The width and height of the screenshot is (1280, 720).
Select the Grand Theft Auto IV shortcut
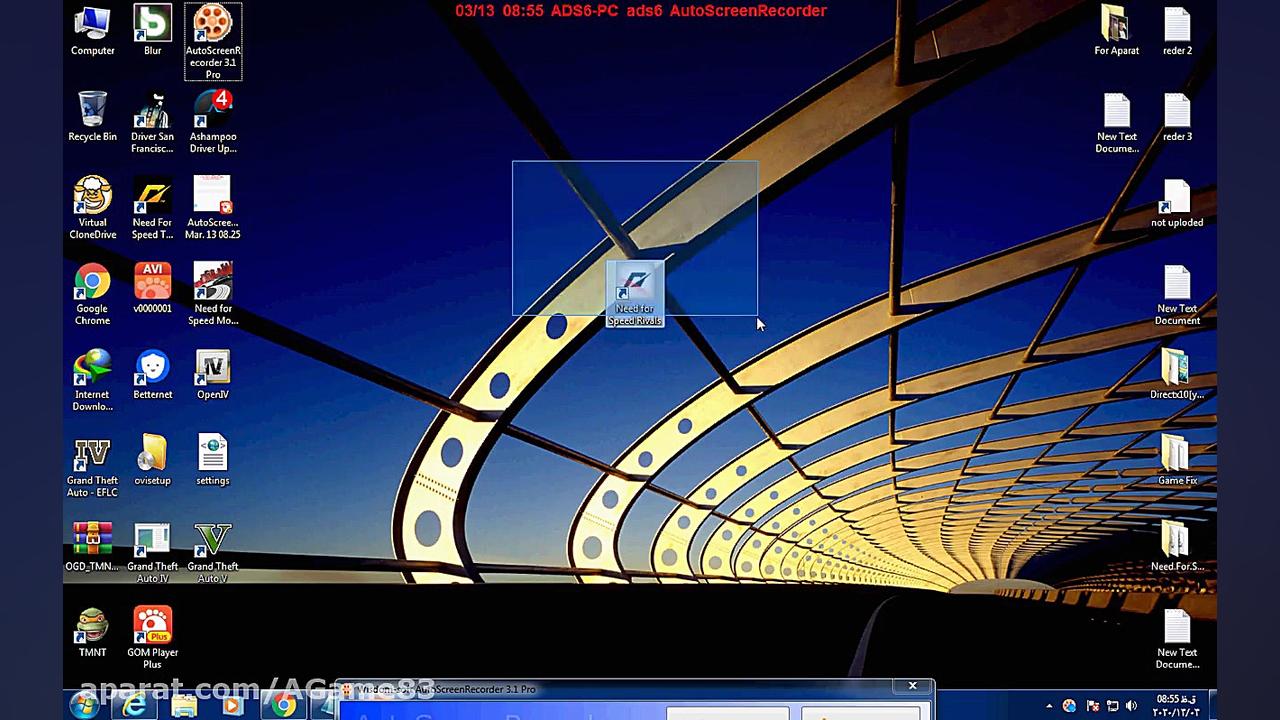coord(152,552)
